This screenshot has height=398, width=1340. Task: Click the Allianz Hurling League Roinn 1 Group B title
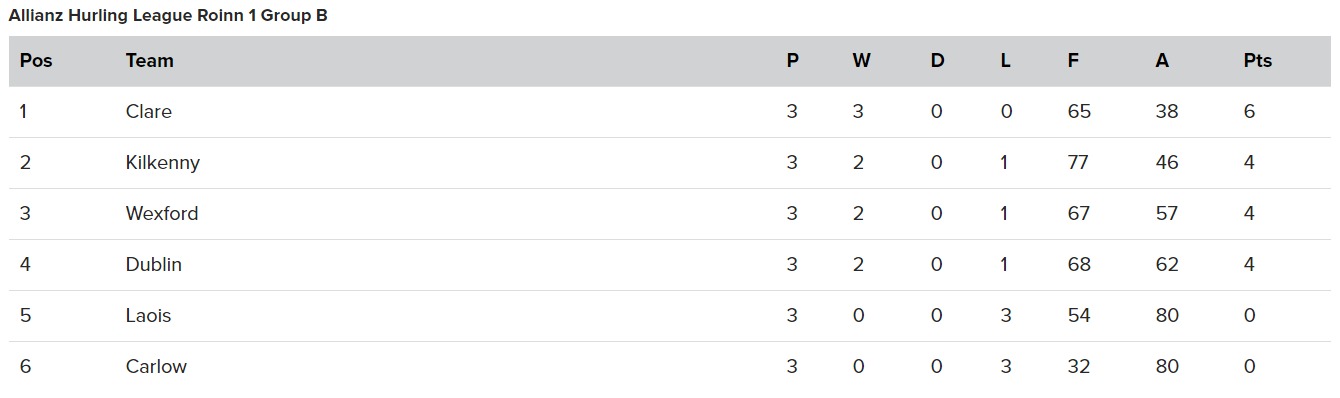168,16
